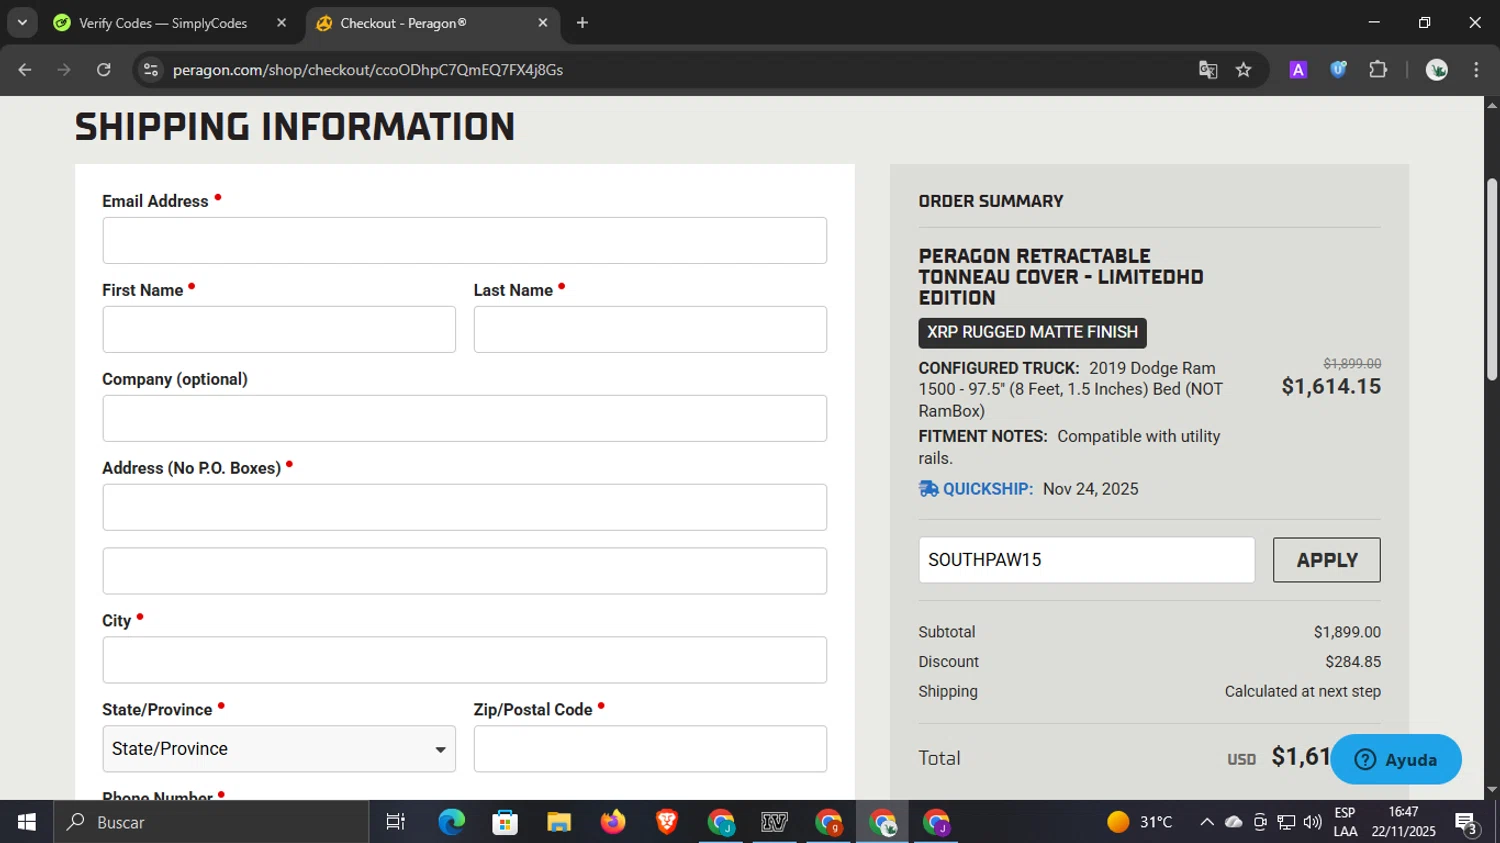Show hidden system tray icons

[x=1207, y=822]
